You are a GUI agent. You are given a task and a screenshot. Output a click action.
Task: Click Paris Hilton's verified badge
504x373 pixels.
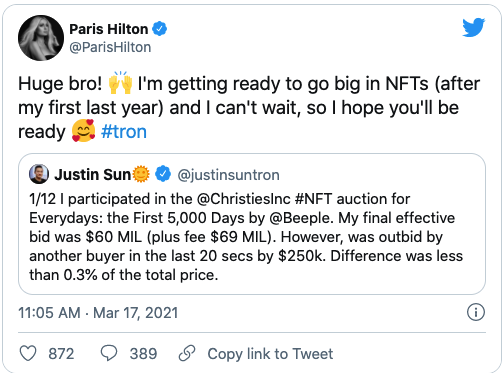pyautogui.click(x=160, y=29)
